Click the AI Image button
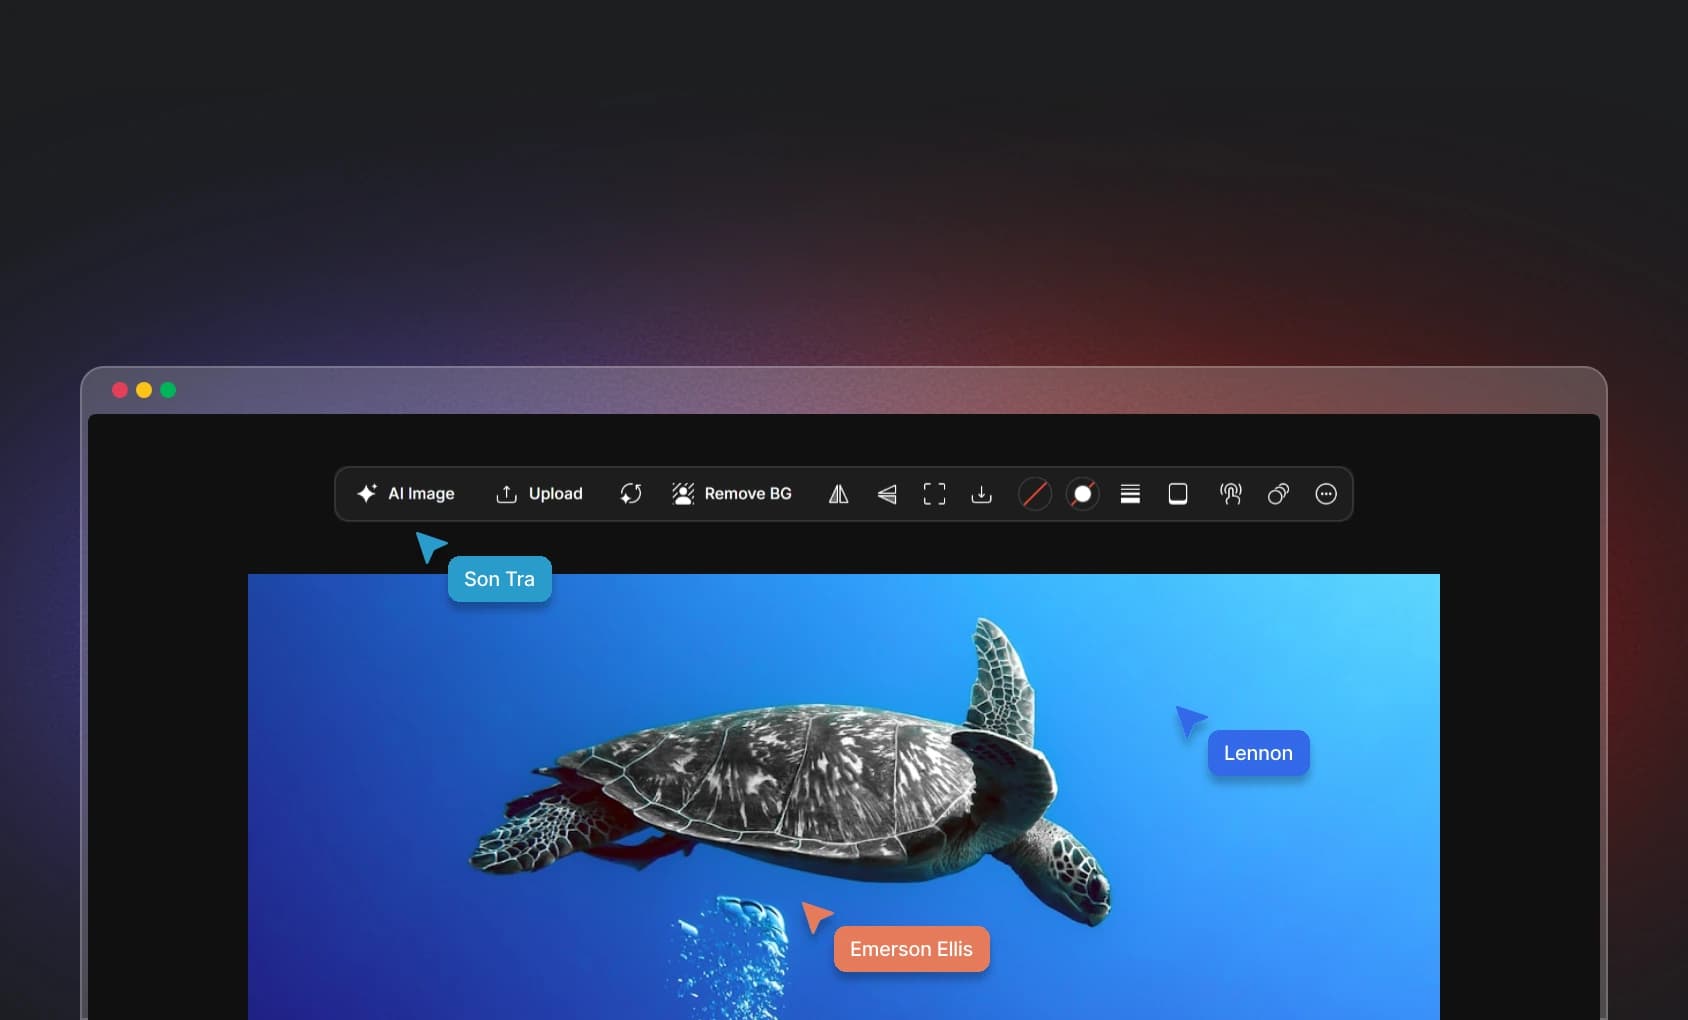The height and width of the screenshot is (1020, 1688). 405,494
